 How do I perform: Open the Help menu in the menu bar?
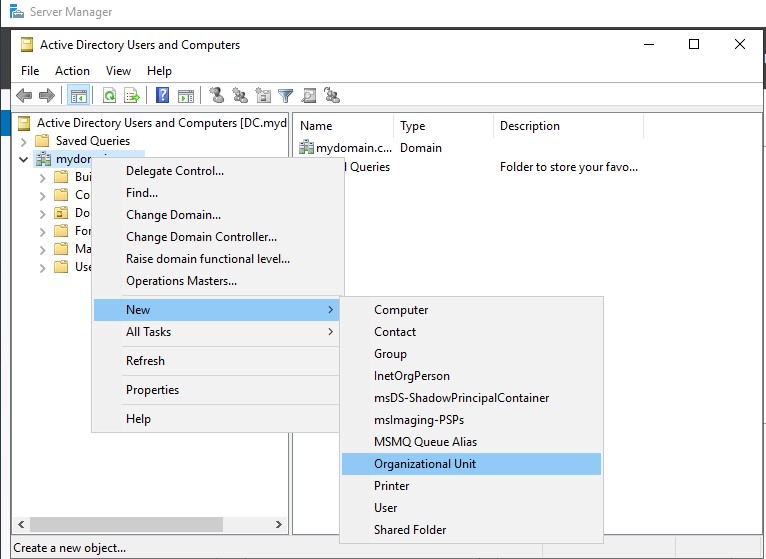click(159, 71)
